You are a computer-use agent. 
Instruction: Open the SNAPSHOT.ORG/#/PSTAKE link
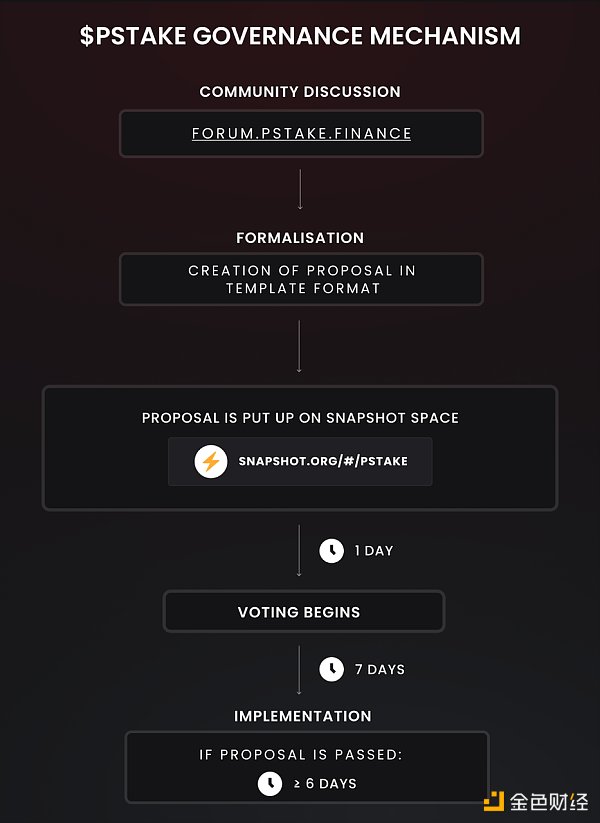[322, 462]
